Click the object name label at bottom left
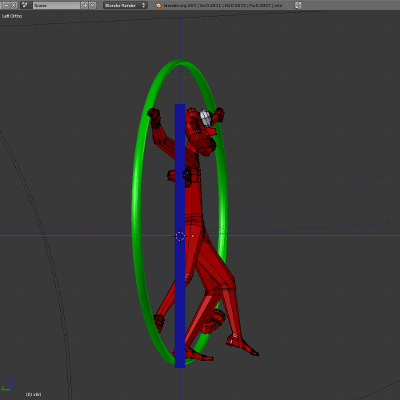 pyautogui.click(x=34, y=395)
